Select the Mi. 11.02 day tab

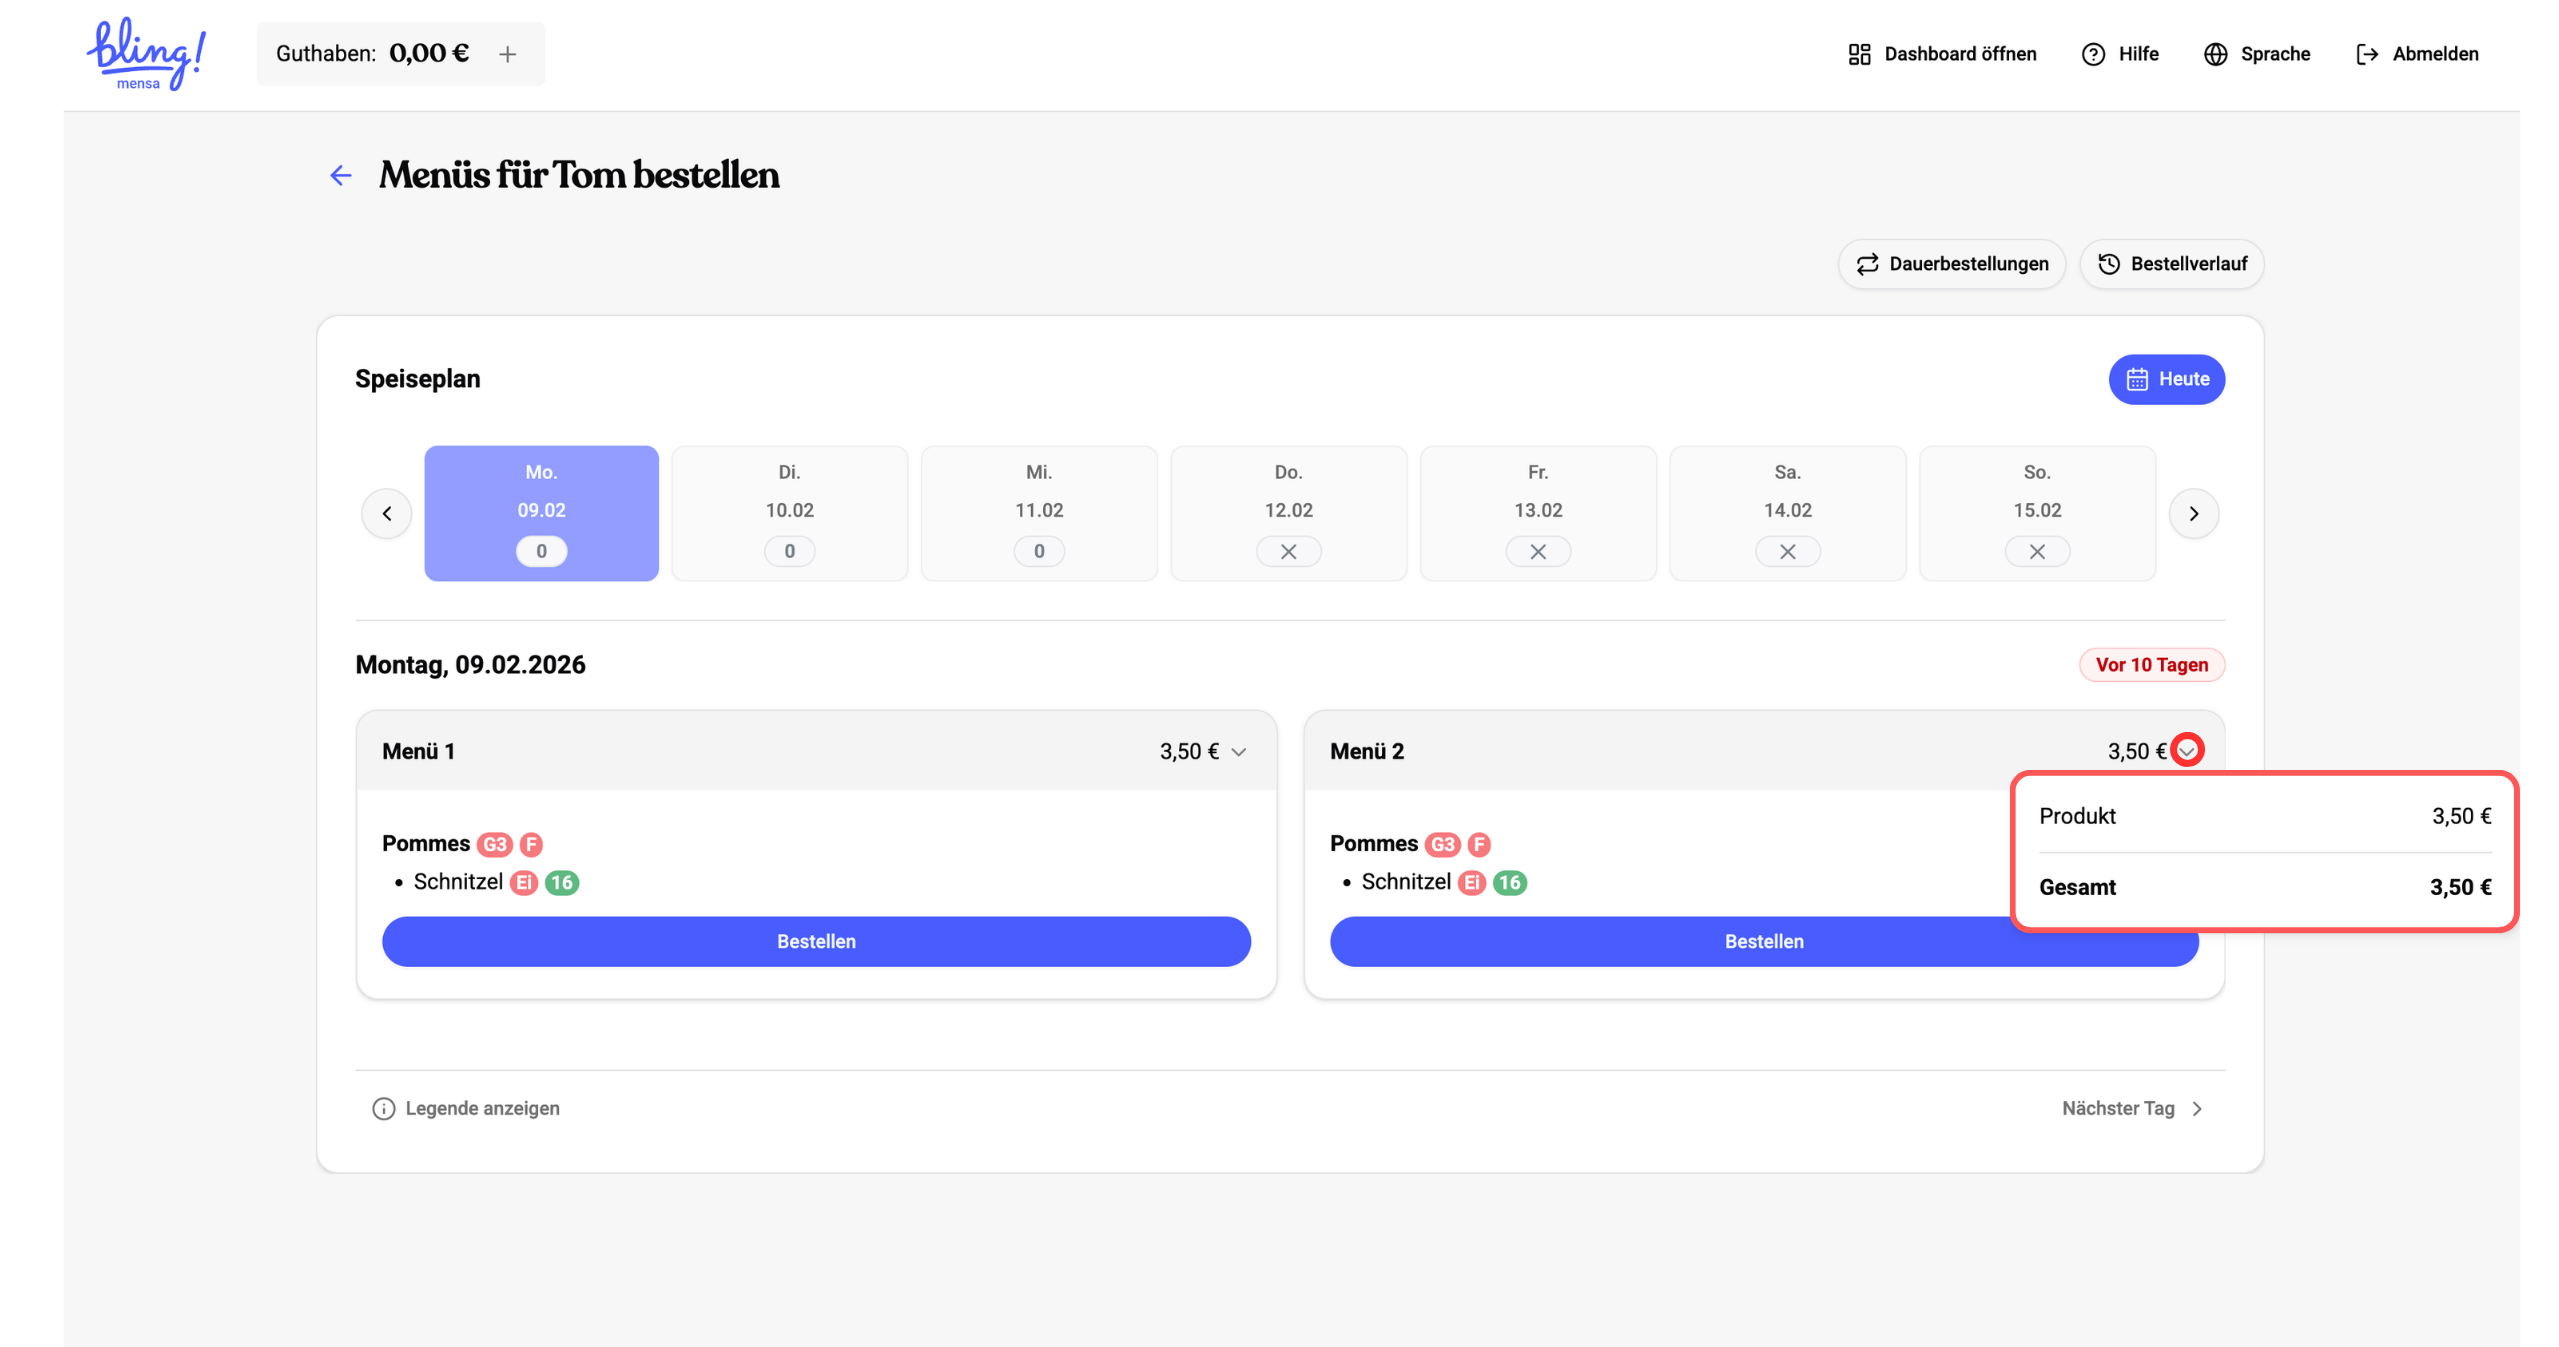(1039, 513)
